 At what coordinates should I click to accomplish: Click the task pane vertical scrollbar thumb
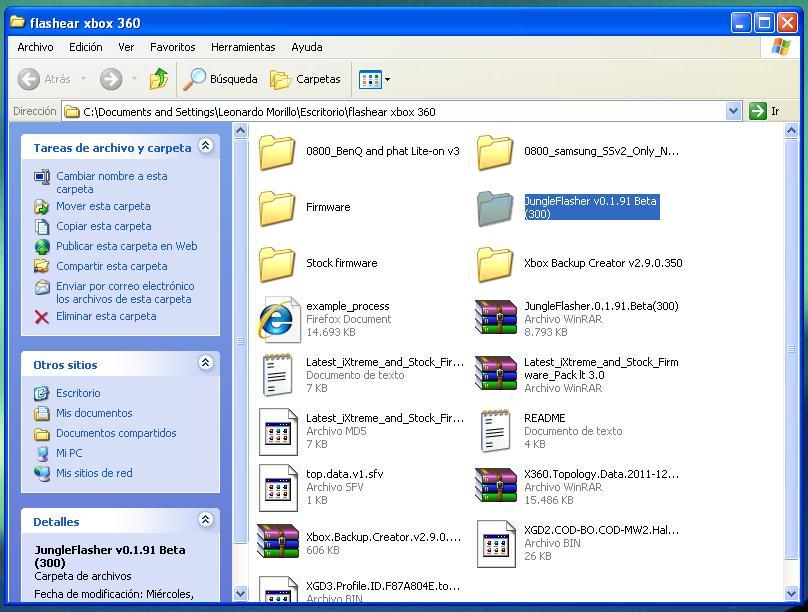pos(240,341)
